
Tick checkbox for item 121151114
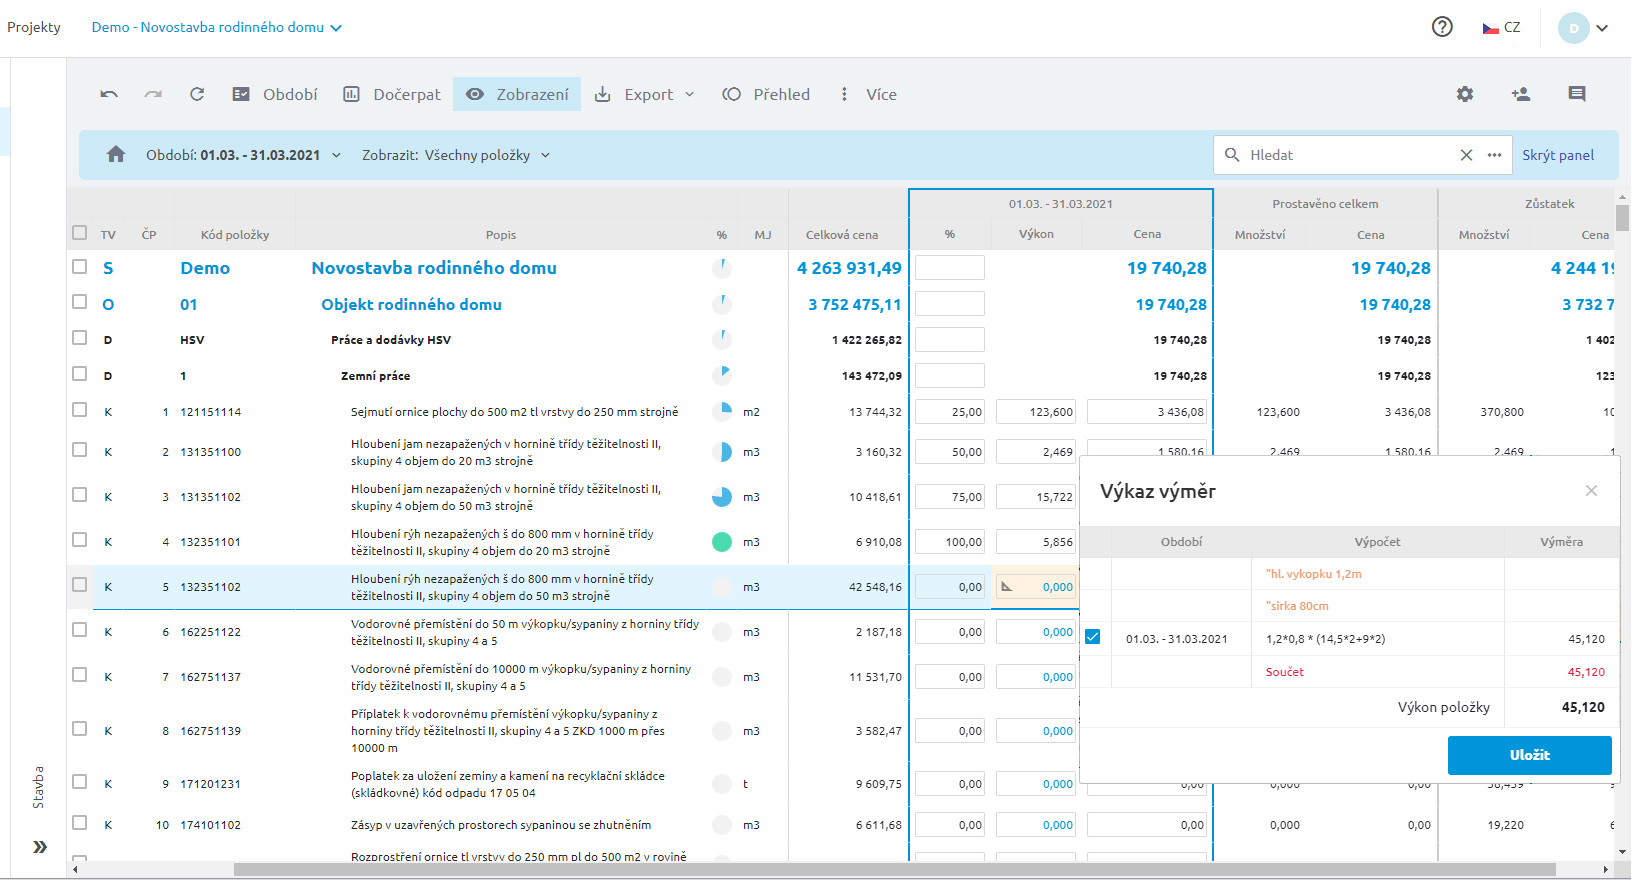[x=80, y=410]
